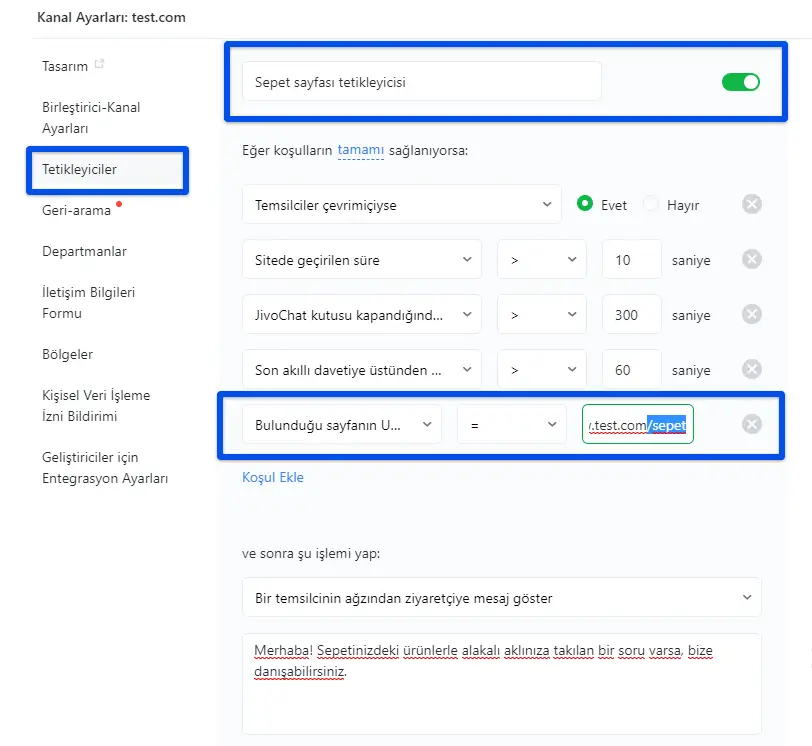Expand the action dropdown 'Bir temsilcinin ağzından...'
Image resolution: width=812 pixels, height=746 pixels.
coord(501,598)
